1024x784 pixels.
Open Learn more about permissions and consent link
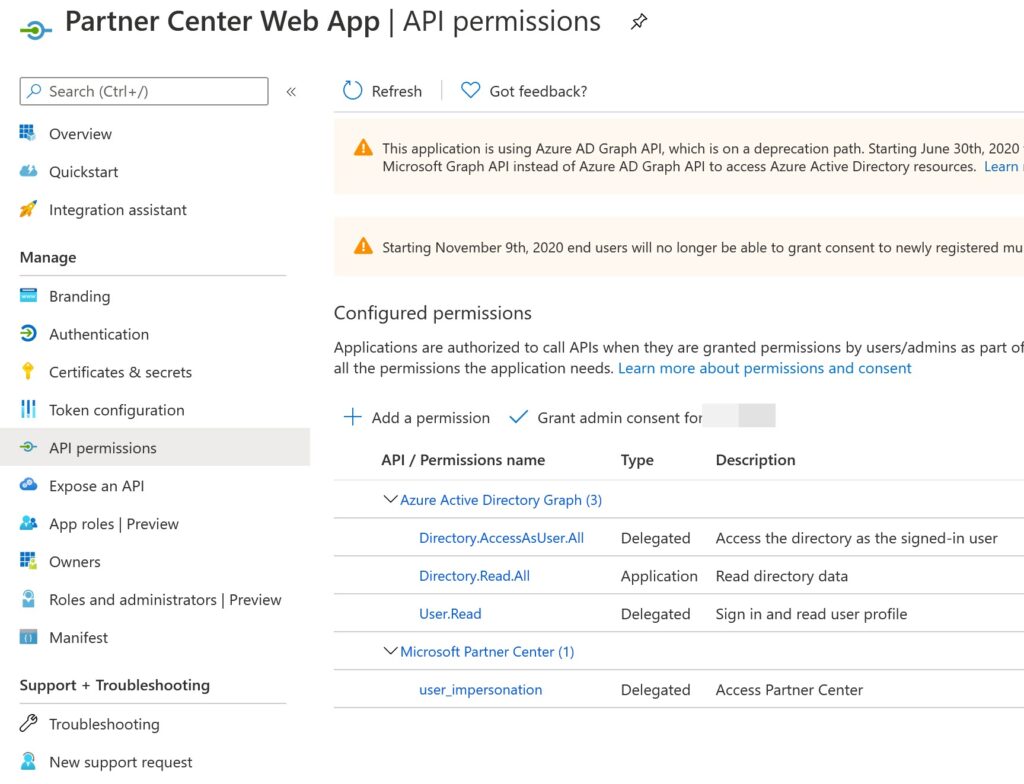click(764, 368)
